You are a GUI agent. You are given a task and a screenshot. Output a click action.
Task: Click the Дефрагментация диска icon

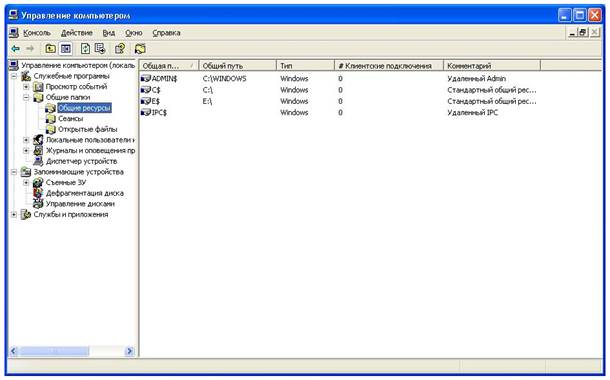coord(38,193)
